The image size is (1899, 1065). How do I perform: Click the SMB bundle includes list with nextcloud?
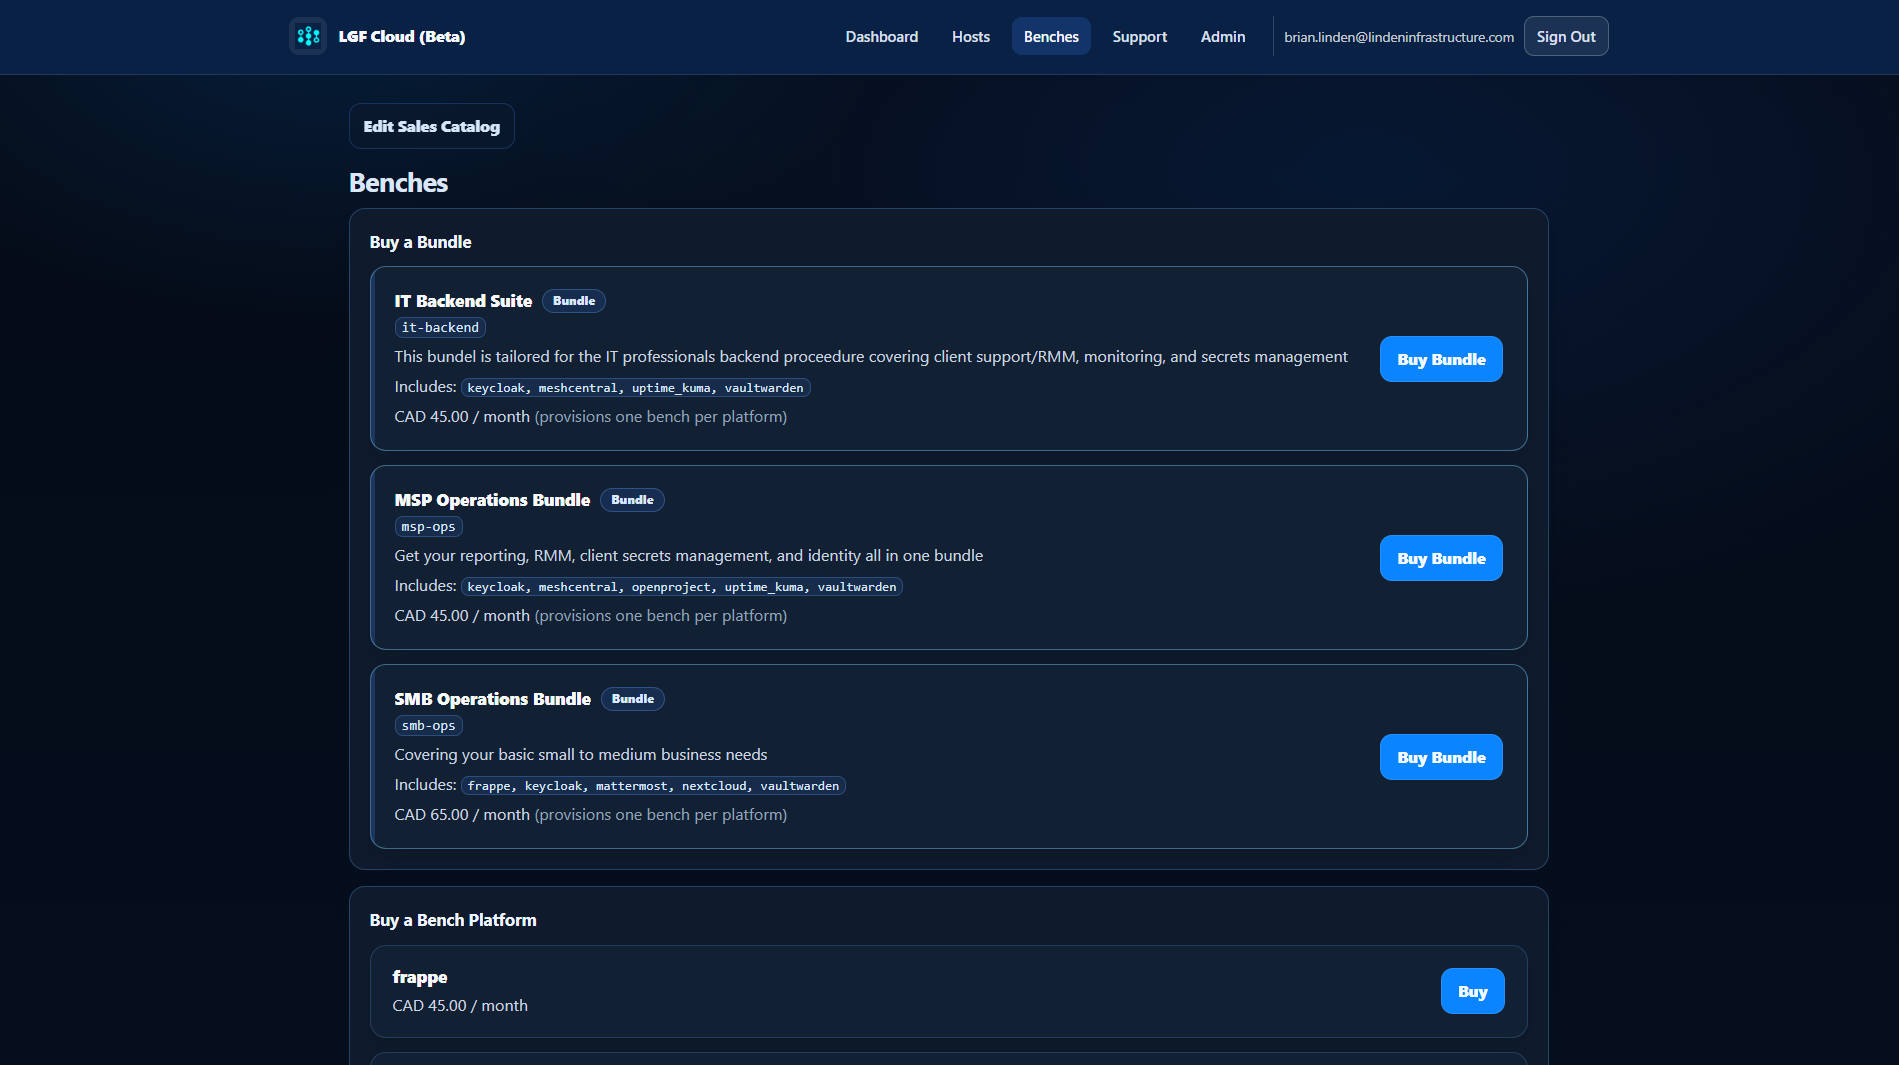653,786
